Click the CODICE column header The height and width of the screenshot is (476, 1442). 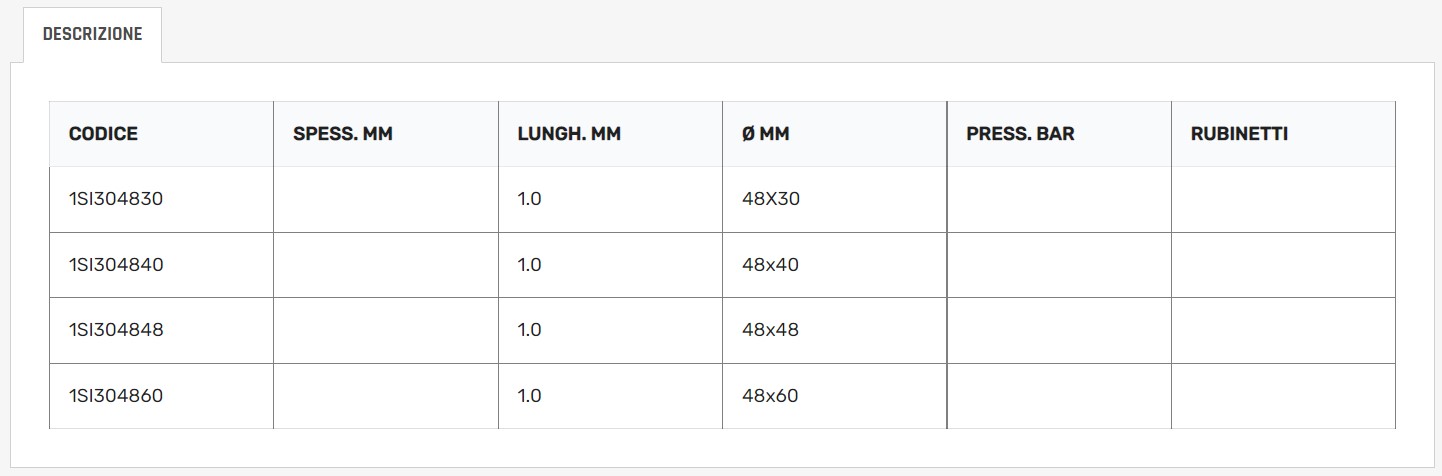pyautogui.click(x=103, y=134)
